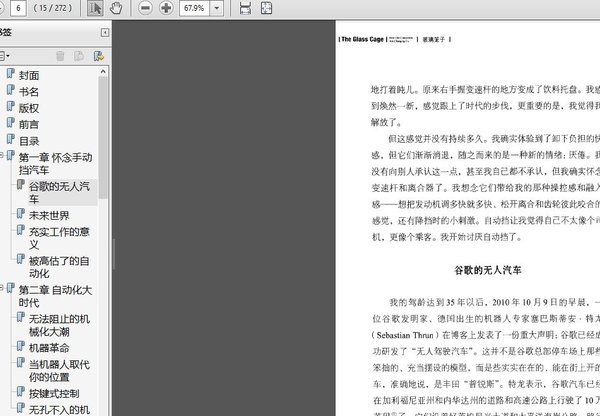Jump to the 目录 bookmark

[29, 141]
